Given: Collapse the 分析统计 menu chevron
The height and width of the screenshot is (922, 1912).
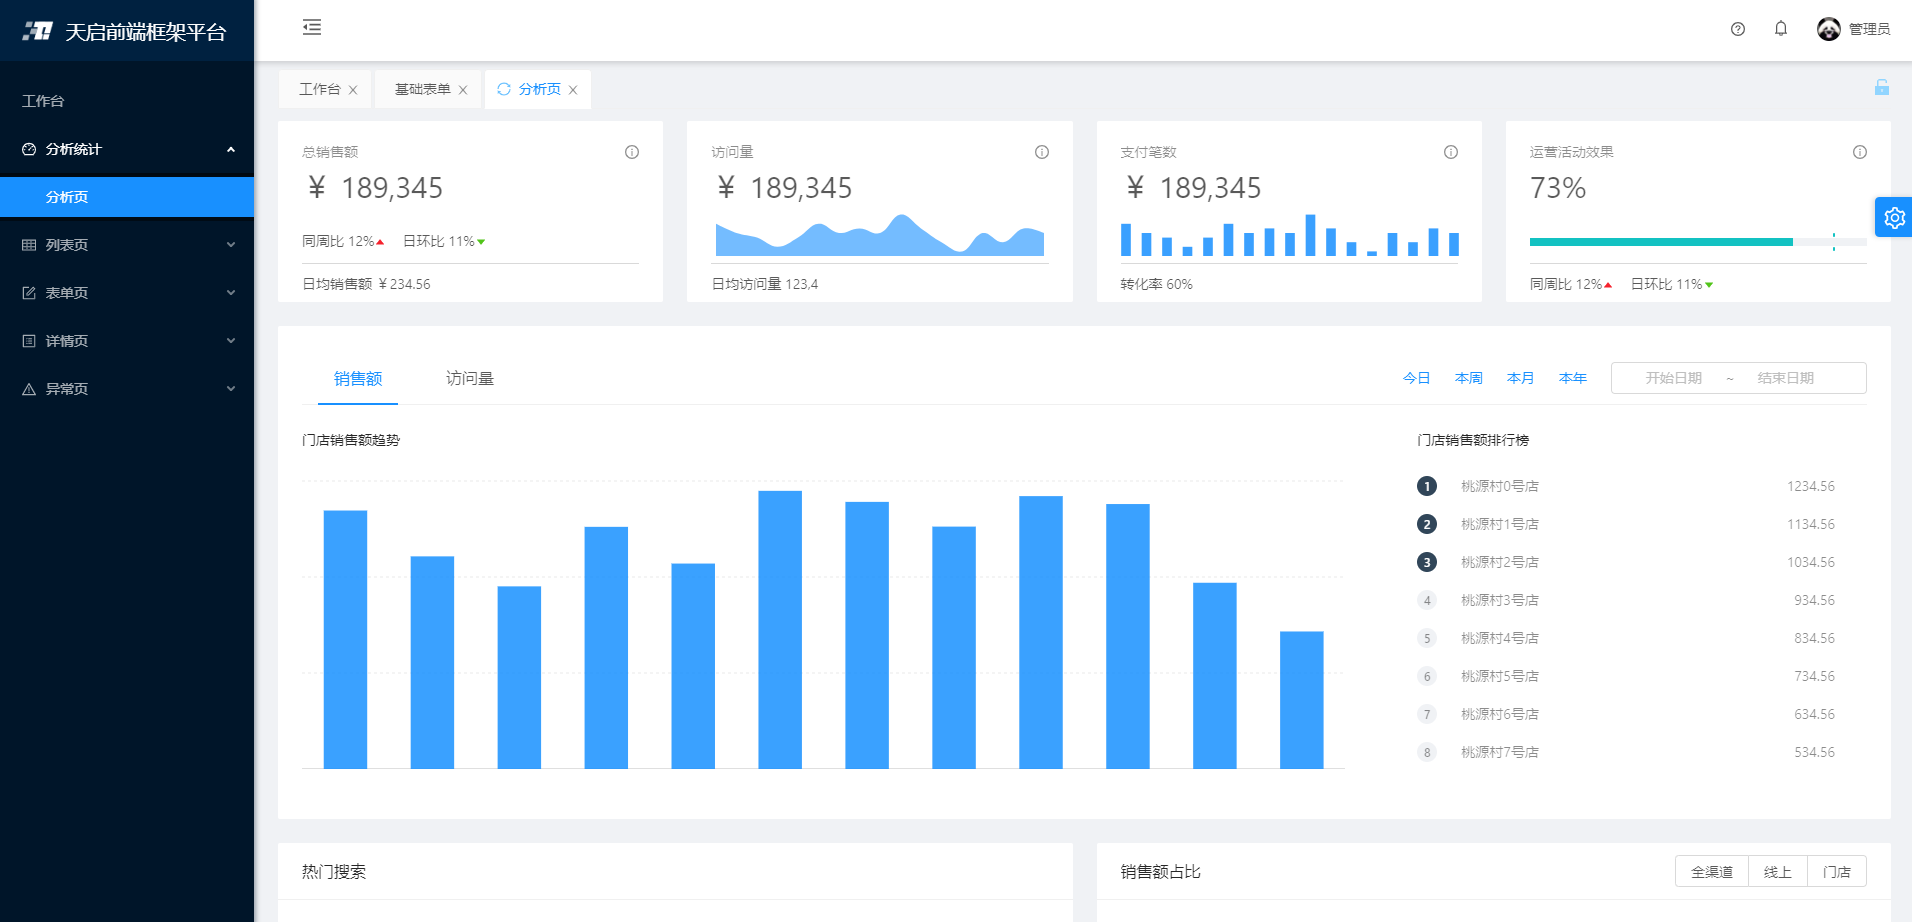Looking at the screenshot, I should (x=231, y=149).
